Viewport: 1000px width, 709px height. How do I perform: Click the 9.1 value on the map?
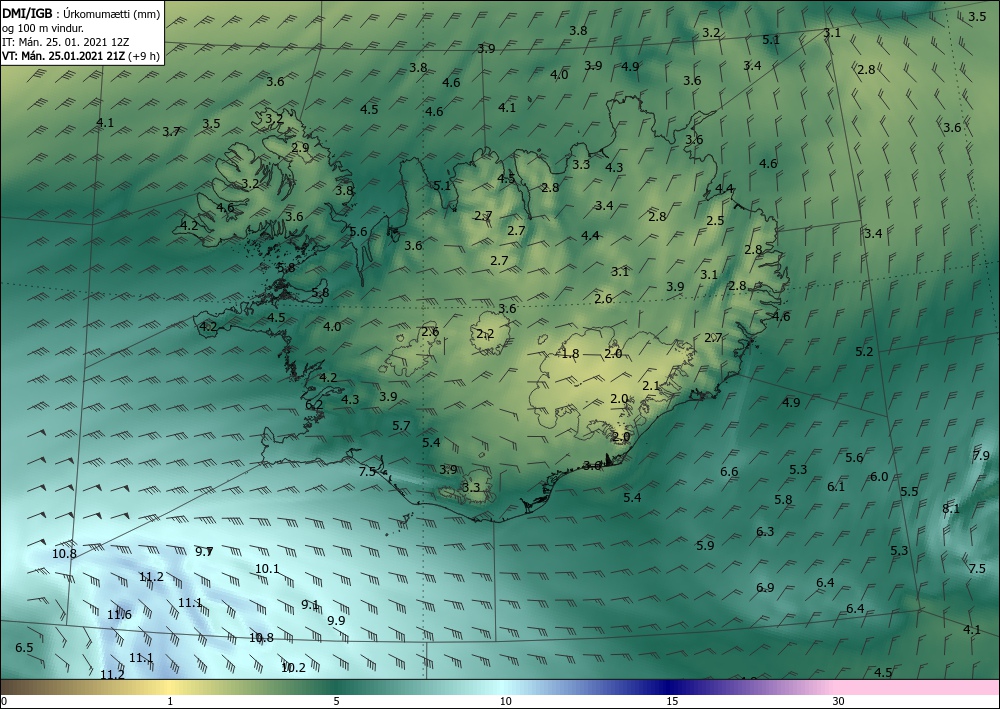pos(311,604)
